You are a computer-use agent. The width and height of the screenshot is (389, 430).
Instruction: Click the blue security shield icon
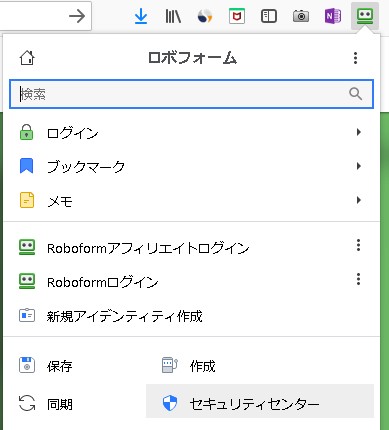170,403
